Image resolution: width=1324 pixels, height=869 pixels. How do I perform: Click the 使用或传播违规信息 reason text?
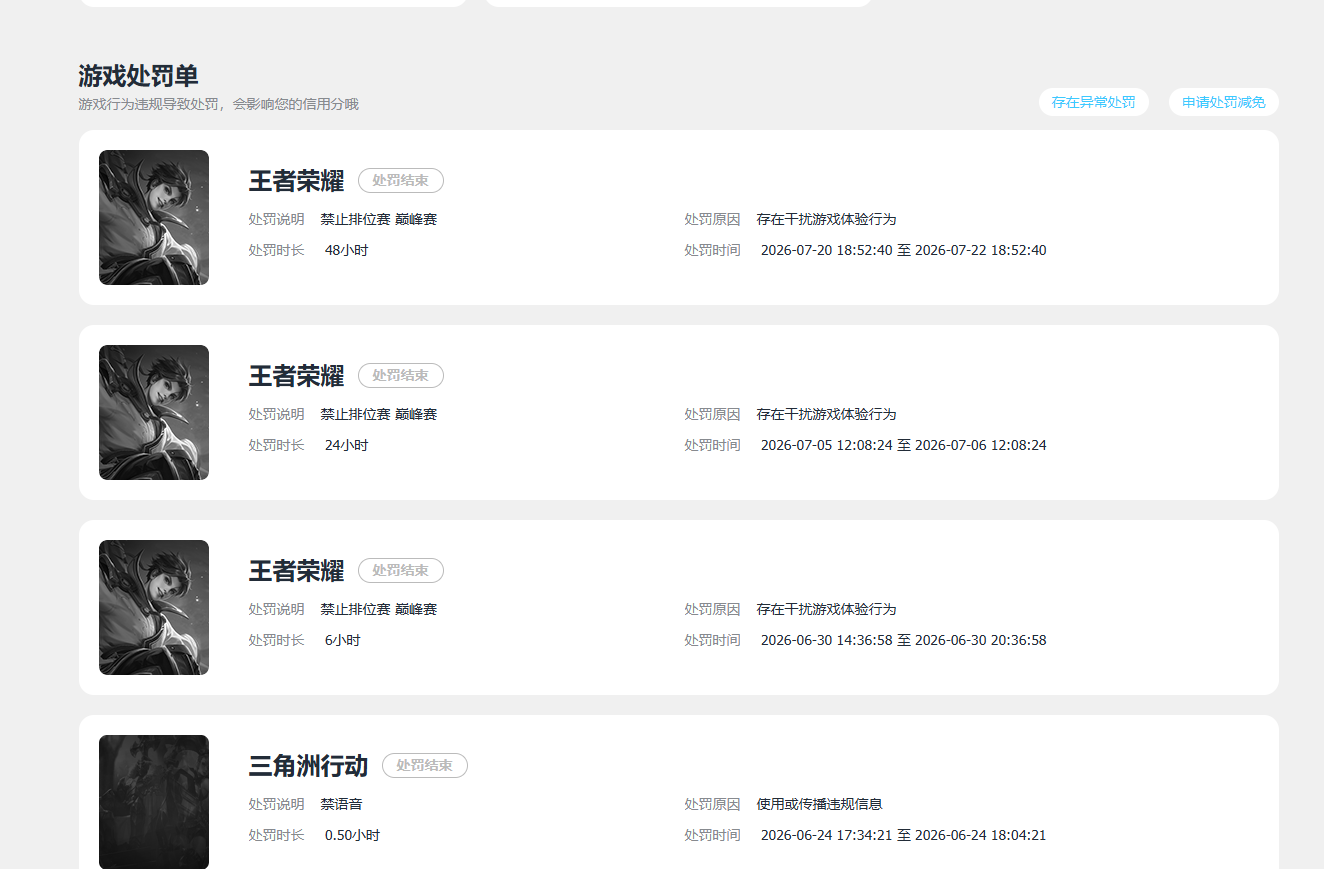pyautogui.click(x=820, y=804)
